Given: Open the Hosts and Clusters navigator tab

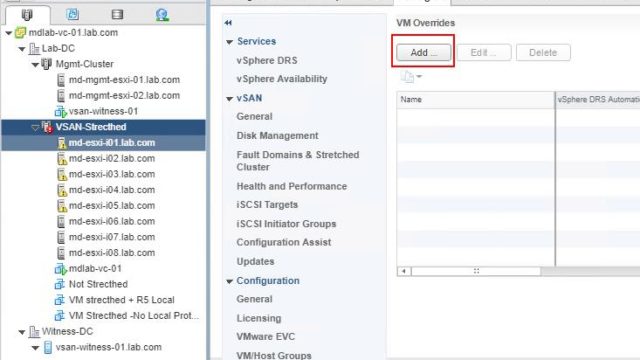Looking at the screenshot, I should click(x=27, y=15).
